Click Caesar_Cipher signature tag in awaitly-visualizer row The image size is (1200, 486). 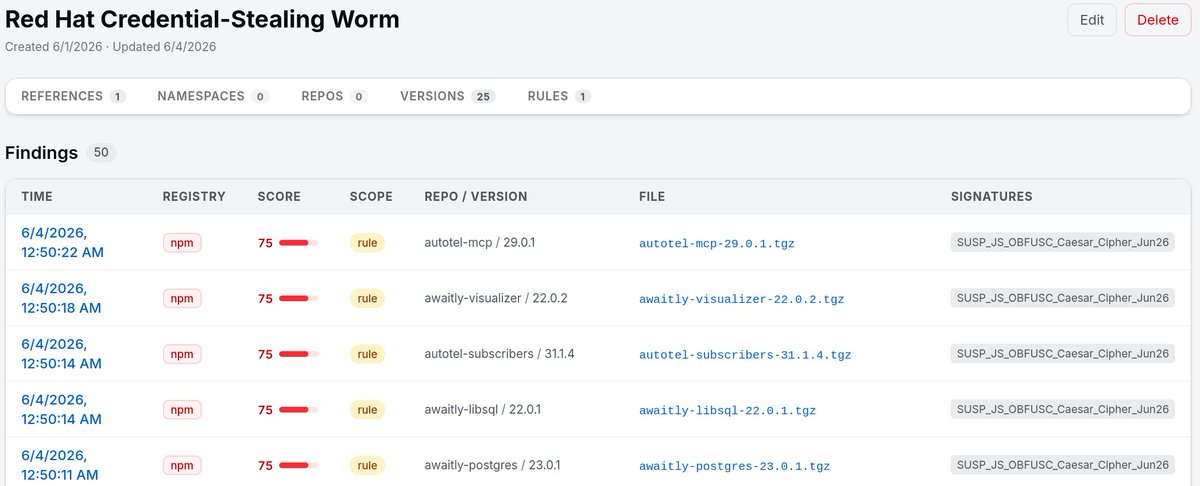[1063, 298]
